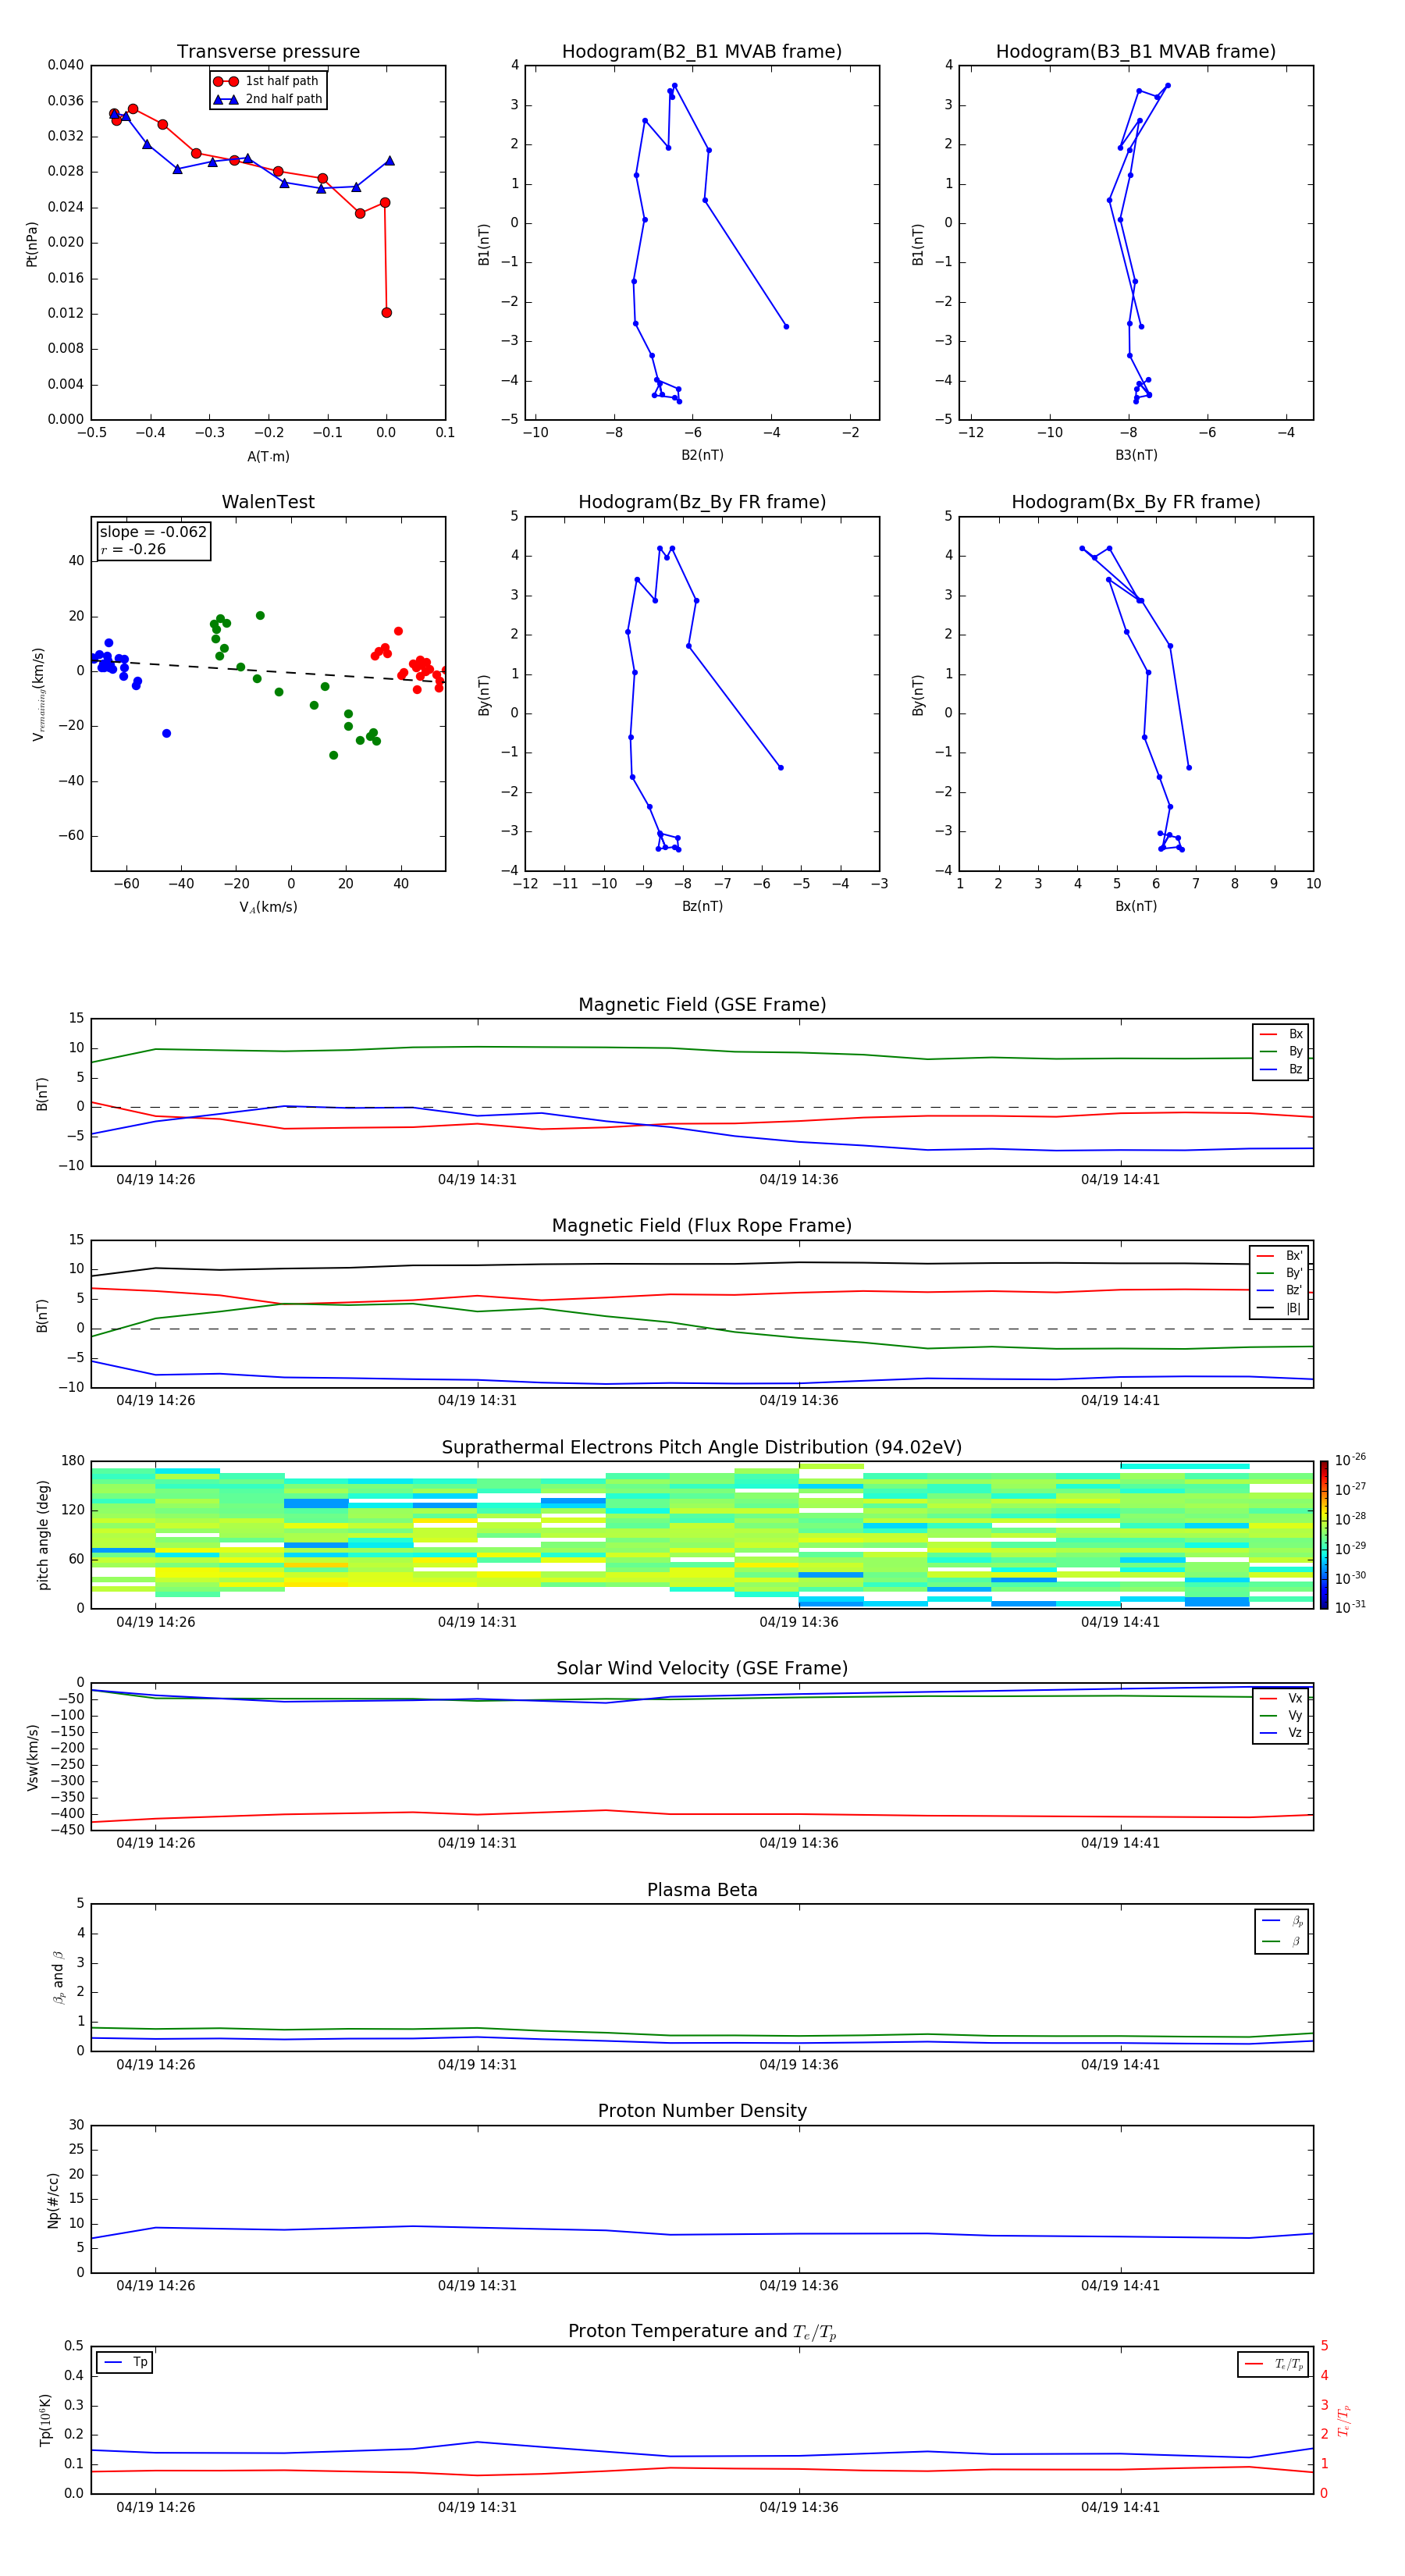Click the "Bz'" legend entry
Viewport: 1405px width, 2576px height.
(1279, 1290)
